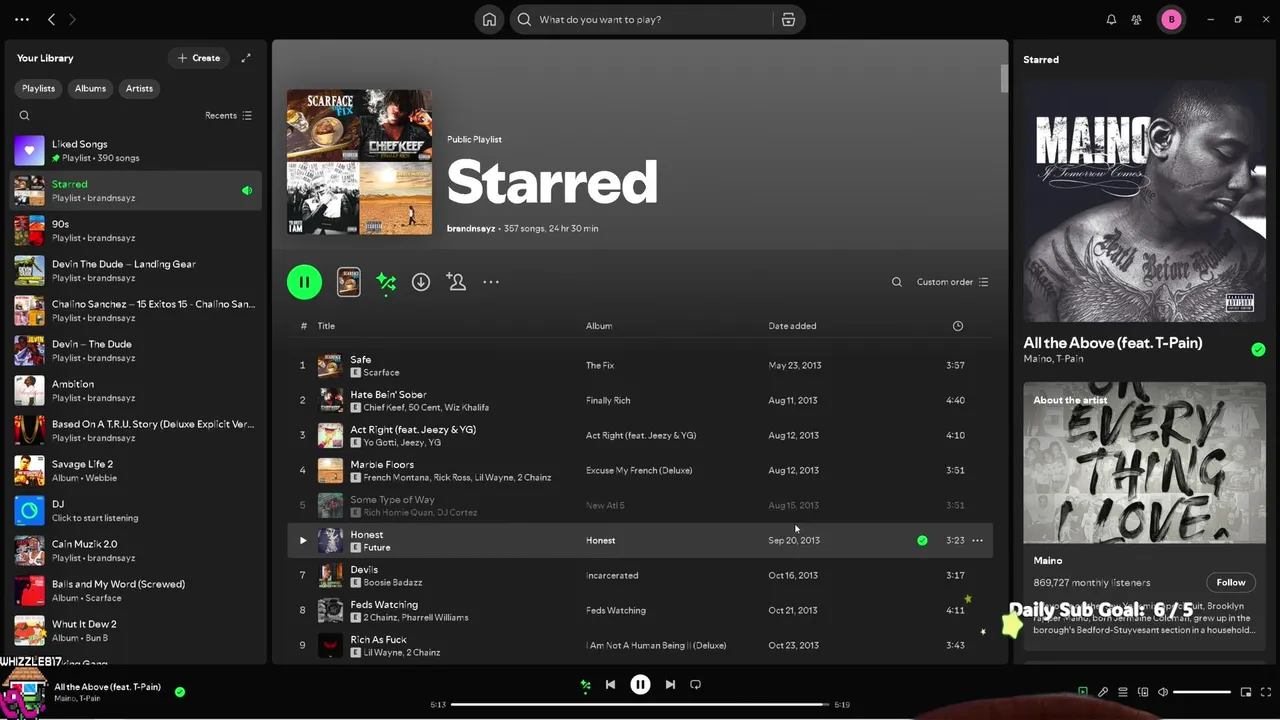Mute the volume speaker icon
This screenshot has height=720, width=1280.
click(x=1163, y=692)
